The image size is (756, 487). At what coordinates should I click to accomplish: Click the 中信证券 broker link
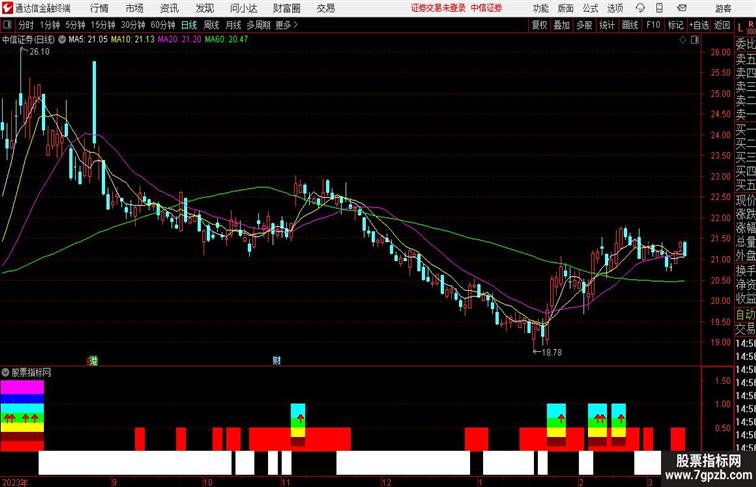pyautogui.click(x=486, y=8)
